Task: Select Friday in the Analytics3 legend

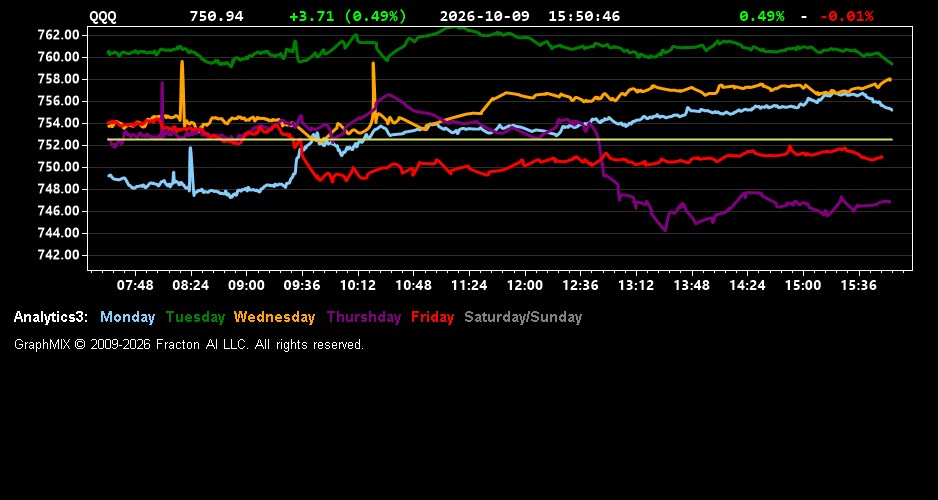Action: pyautogui.click(x=433, y=318)
